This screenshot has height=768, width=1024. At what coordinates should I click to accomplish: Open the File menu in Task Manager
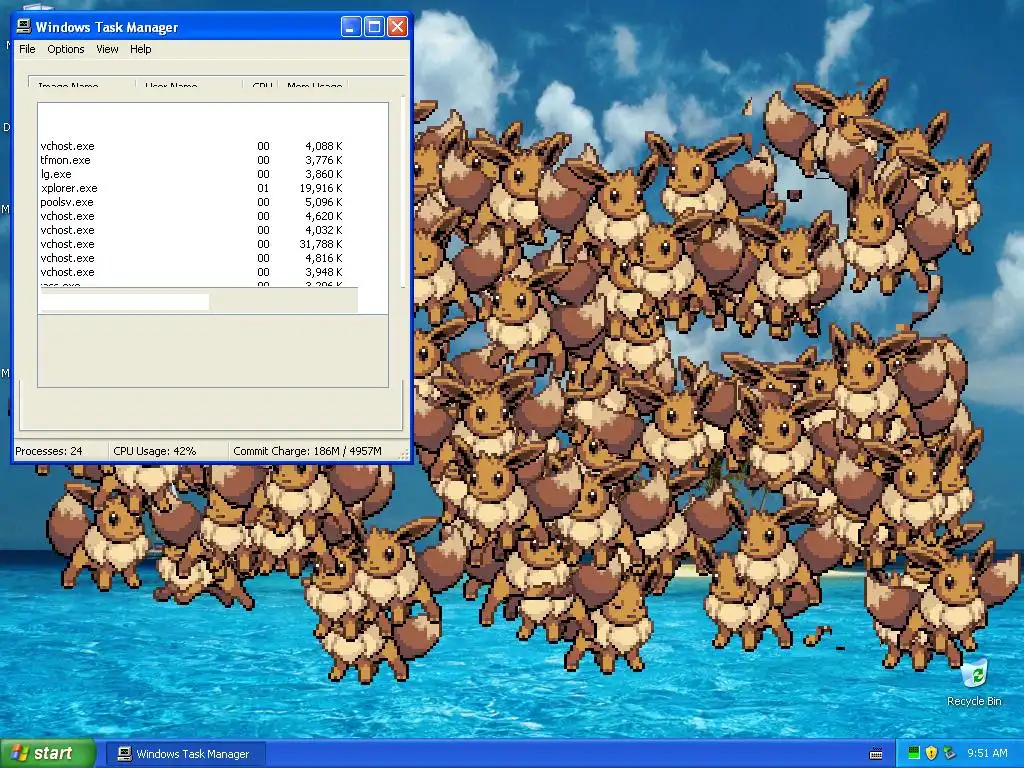[x=27, y=49]
